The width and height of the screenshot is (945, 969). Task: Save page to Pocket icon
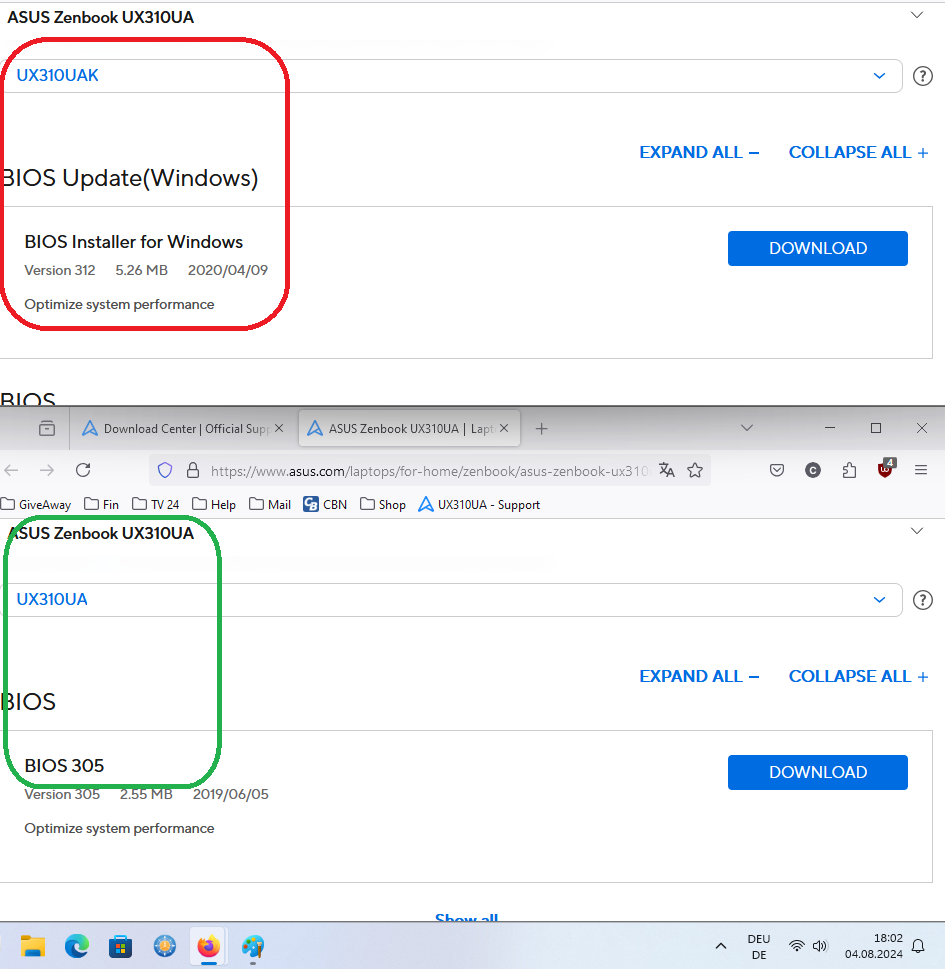click(x=777, y=470)
